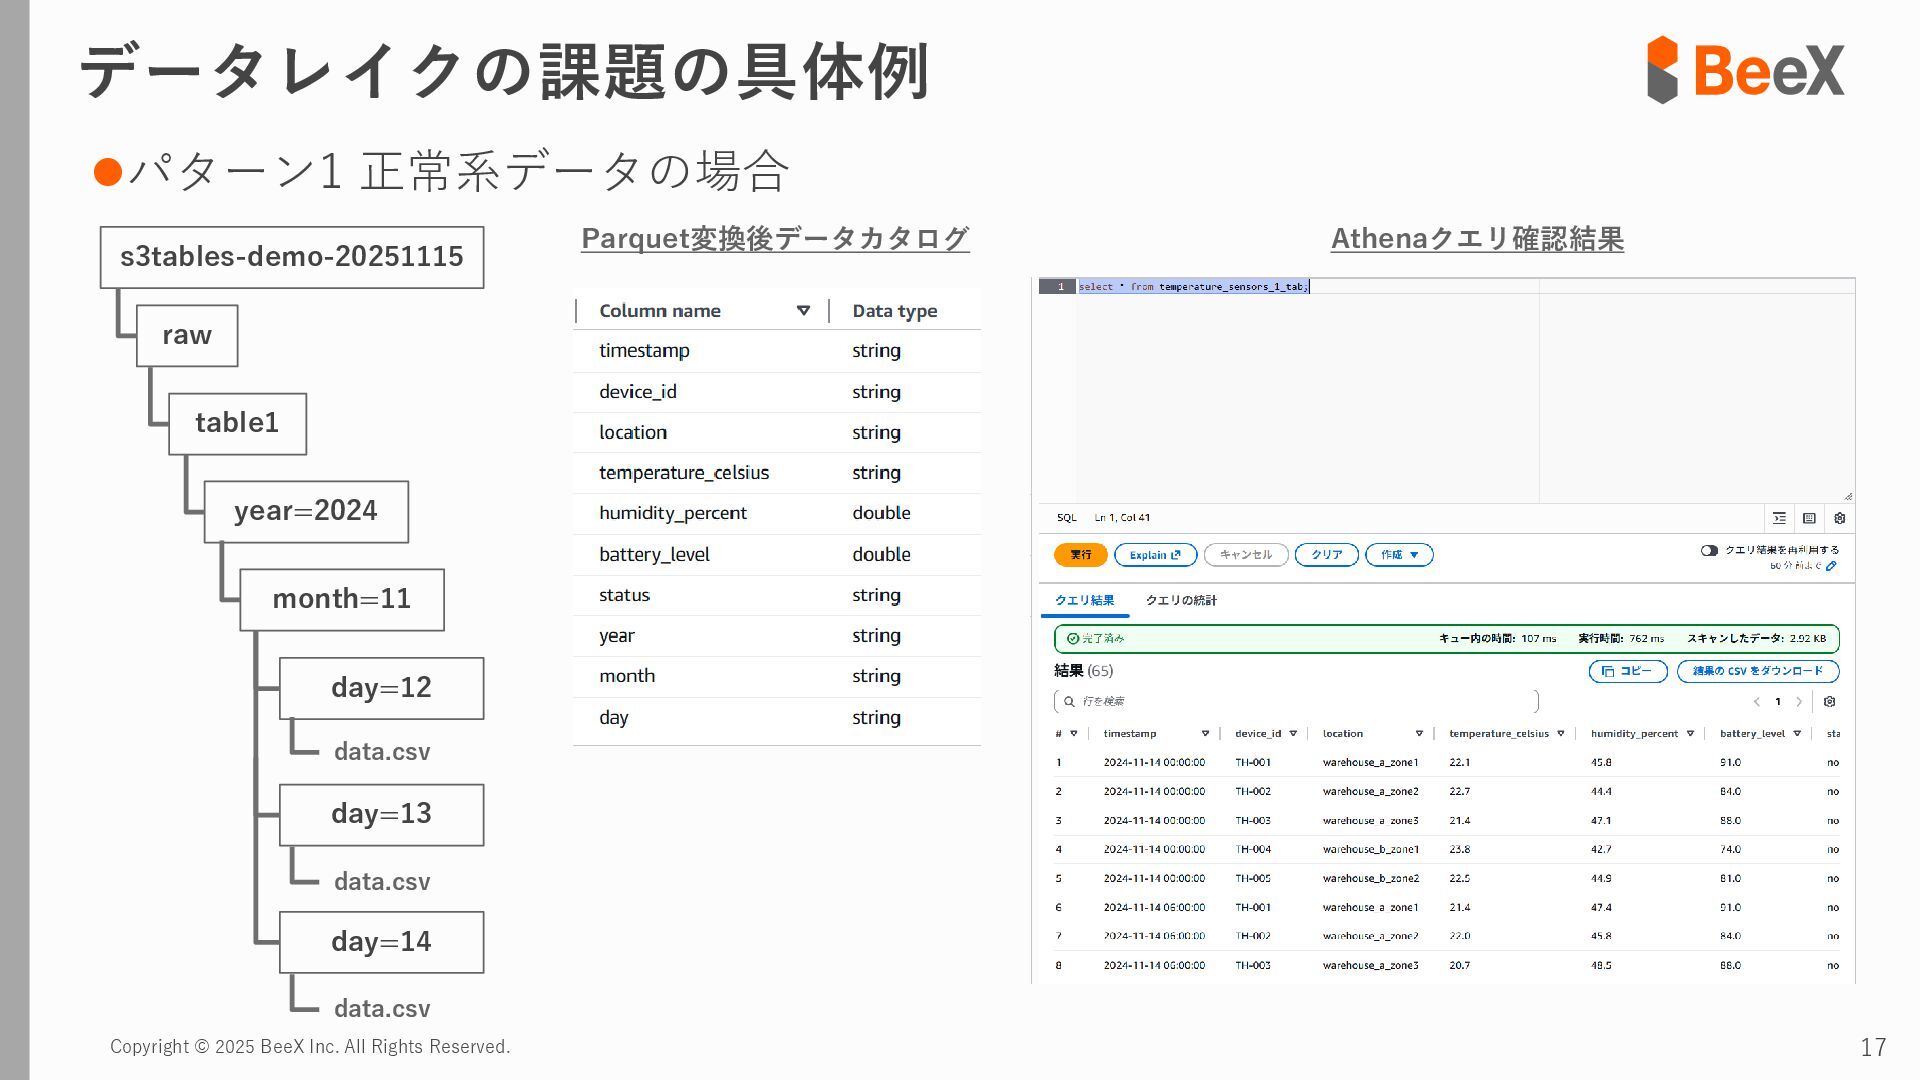Image resolution: width=1920 pixels, height=1080 pixels.
Task: Open the 作成 dropdown button
Action: click(x=1399, y=555)
